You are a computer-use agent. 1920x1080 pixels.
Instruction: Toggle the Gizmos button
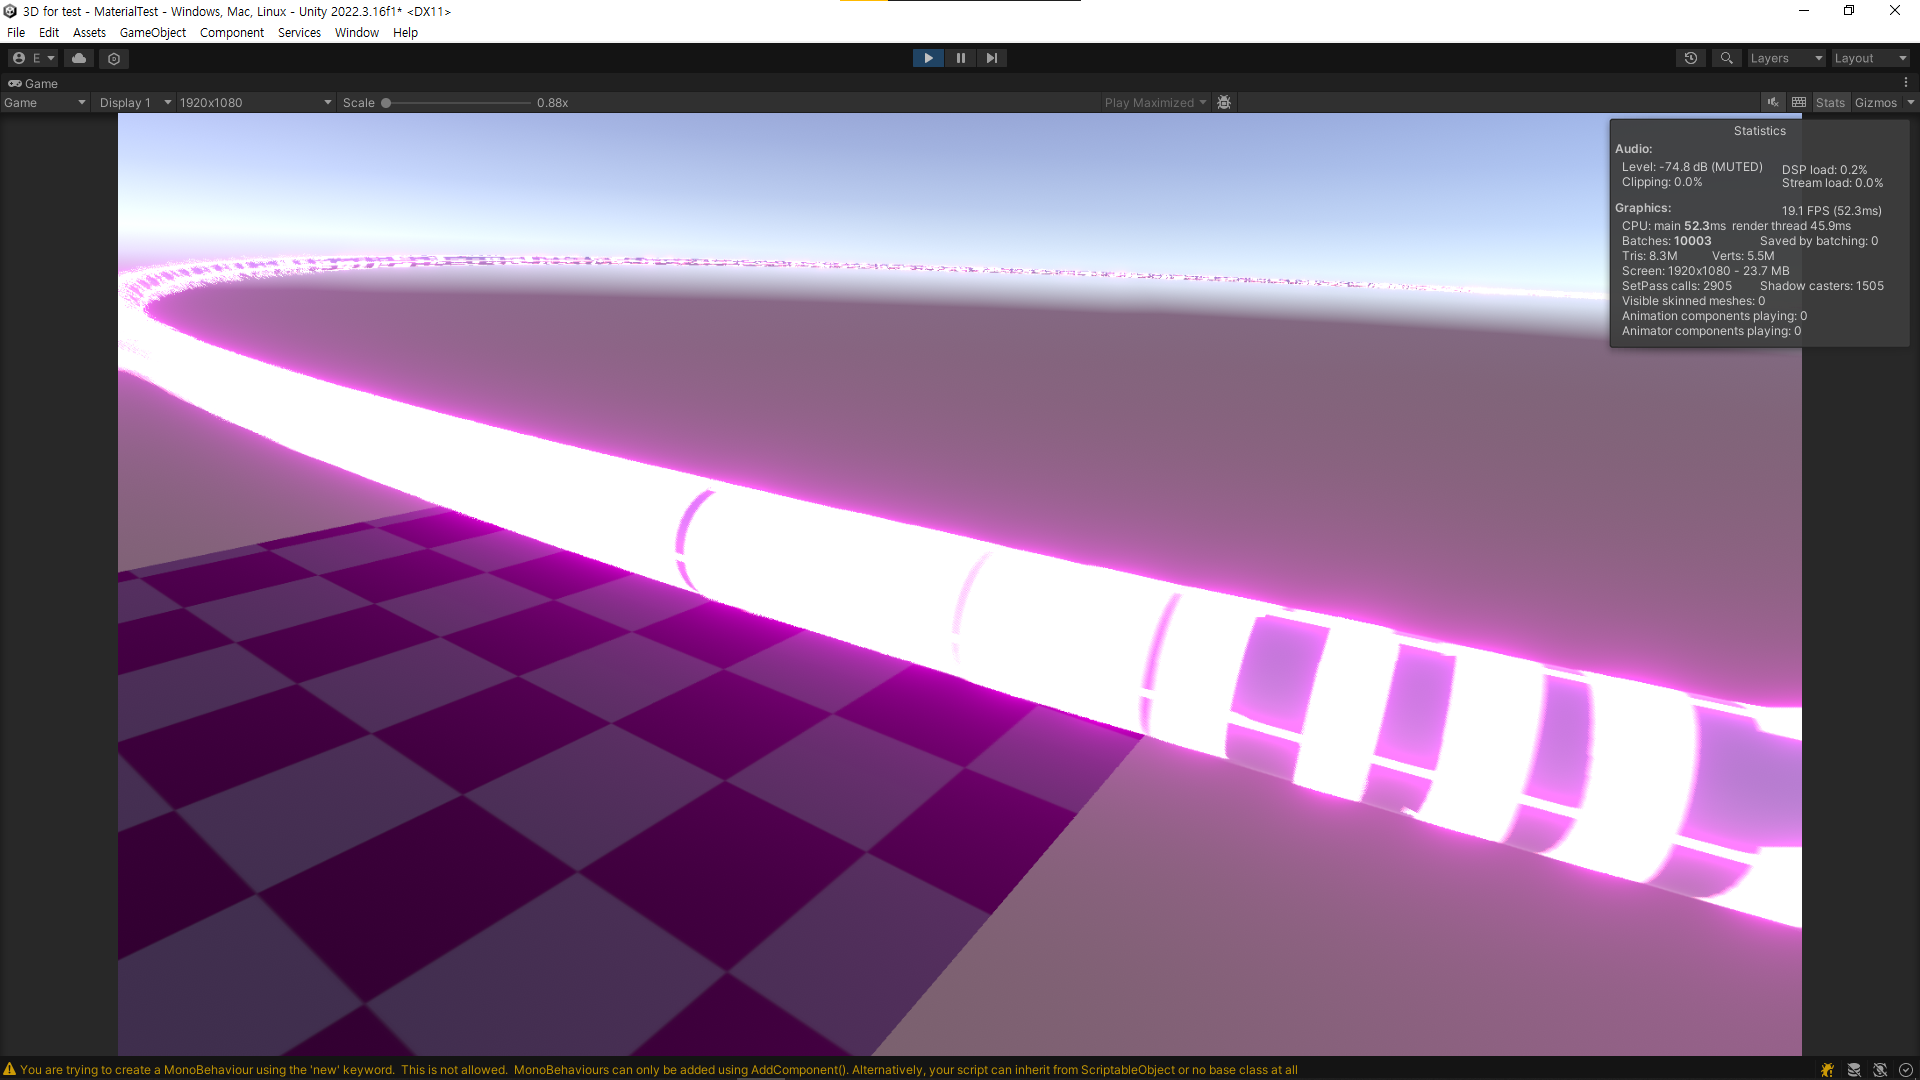click(1875, 102)
